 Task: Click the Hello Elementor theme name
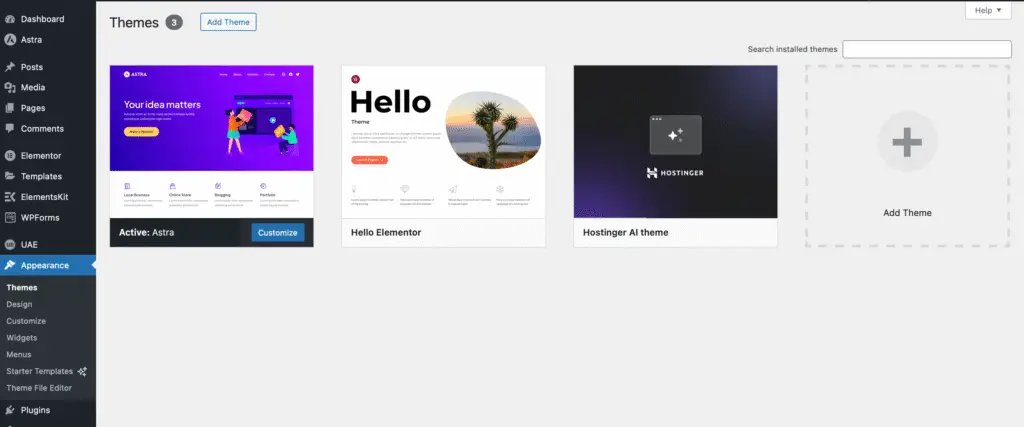tap(386, 232)
